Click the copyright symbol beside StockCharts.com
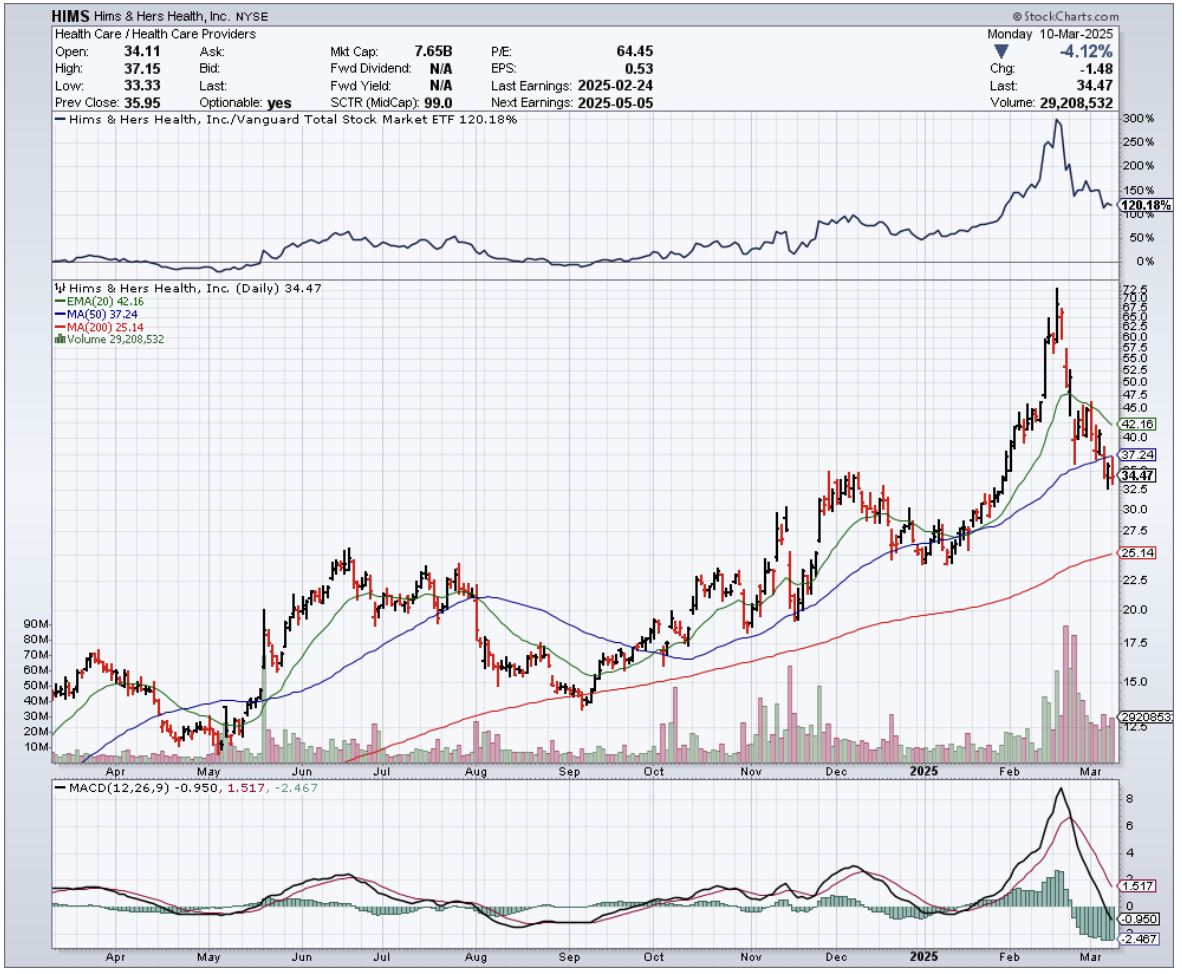1182x974 pixels. 1016,17
